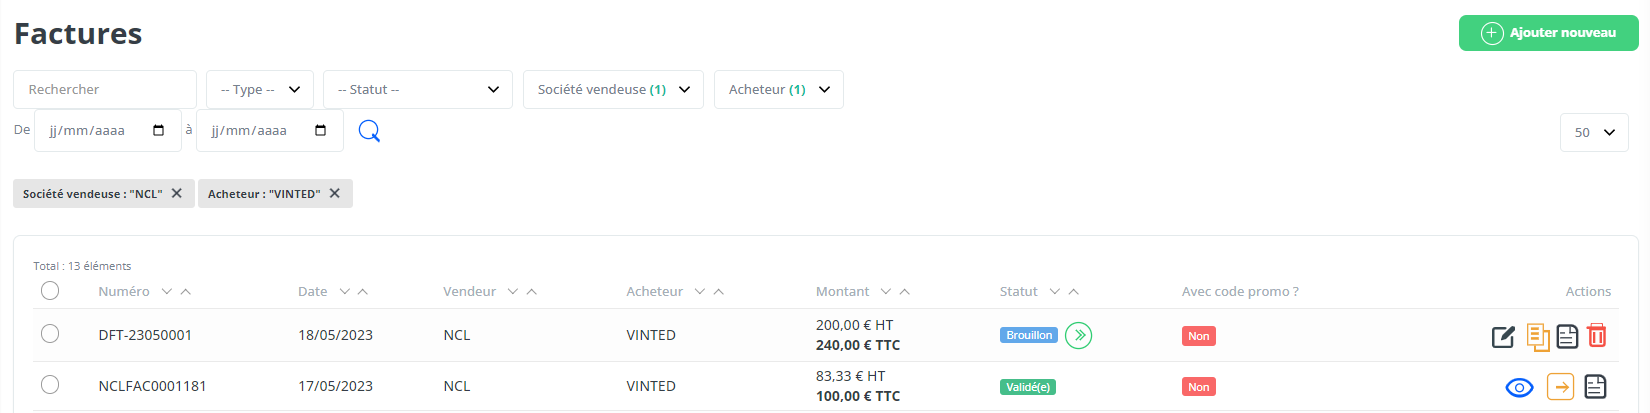This screenshot has height=413, width=1650.
Task: Remove the Acheteur "VINTED" filter tag
Action: click(x=335, y=193)
